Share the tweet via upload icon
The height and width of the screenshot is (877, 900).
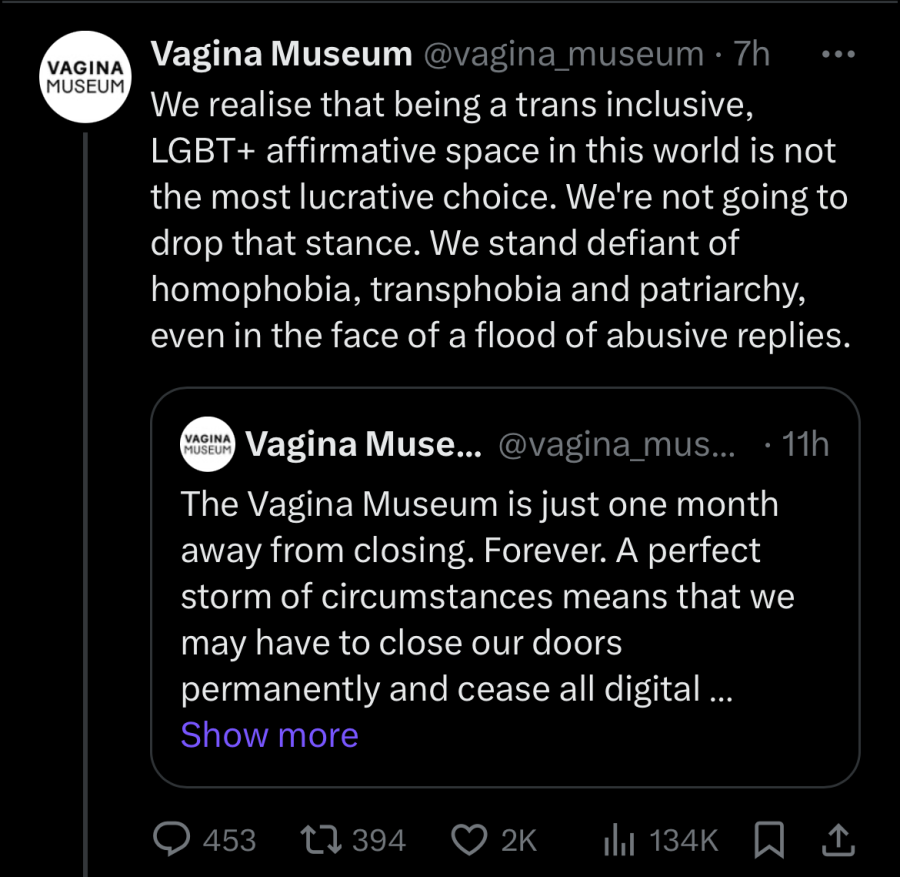(838, 840)
